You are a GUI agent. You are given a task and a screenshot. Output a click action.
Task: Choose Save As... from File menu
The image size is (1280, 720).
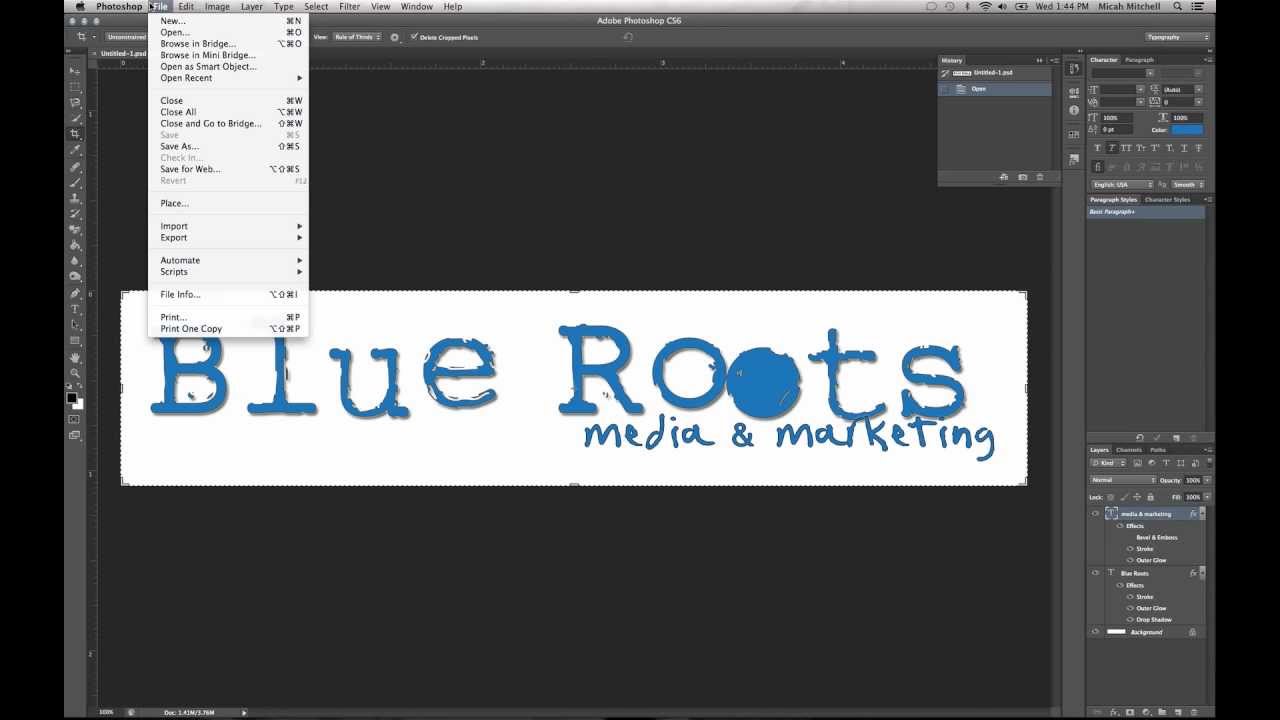click(x=180, y=146)
